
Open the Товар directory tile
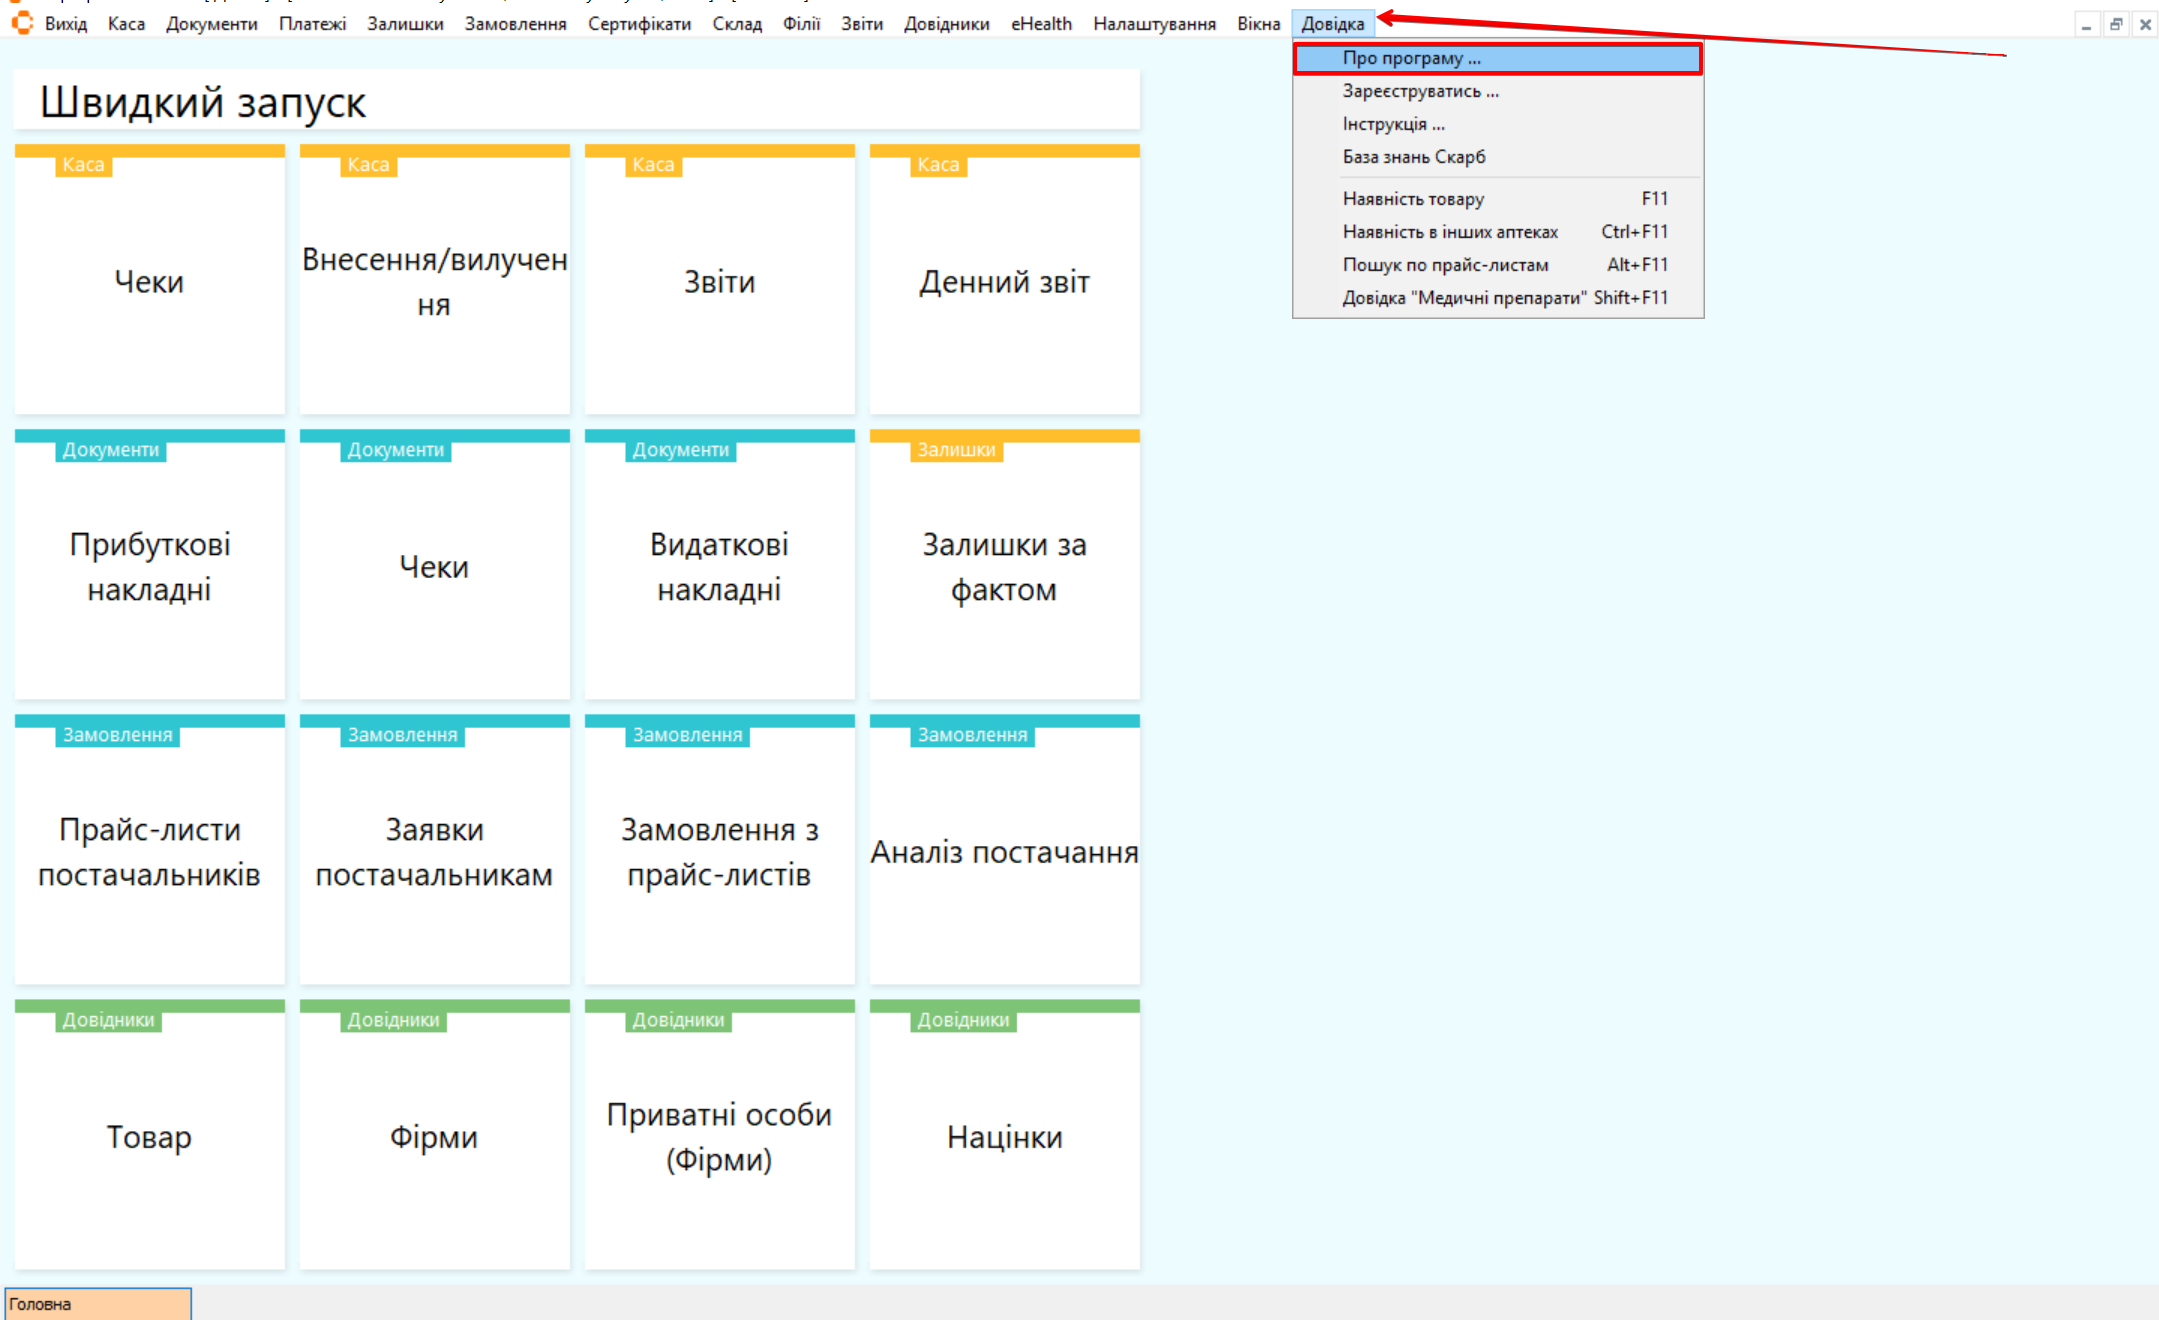[x=149, y=1136]
